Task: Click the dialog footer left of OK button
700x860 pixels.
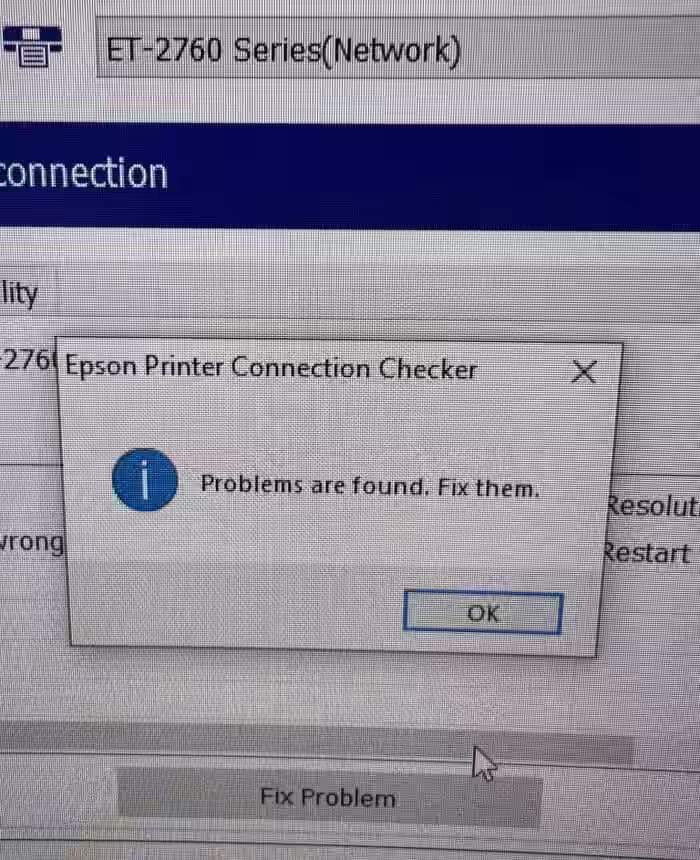Action: point(236,610)
